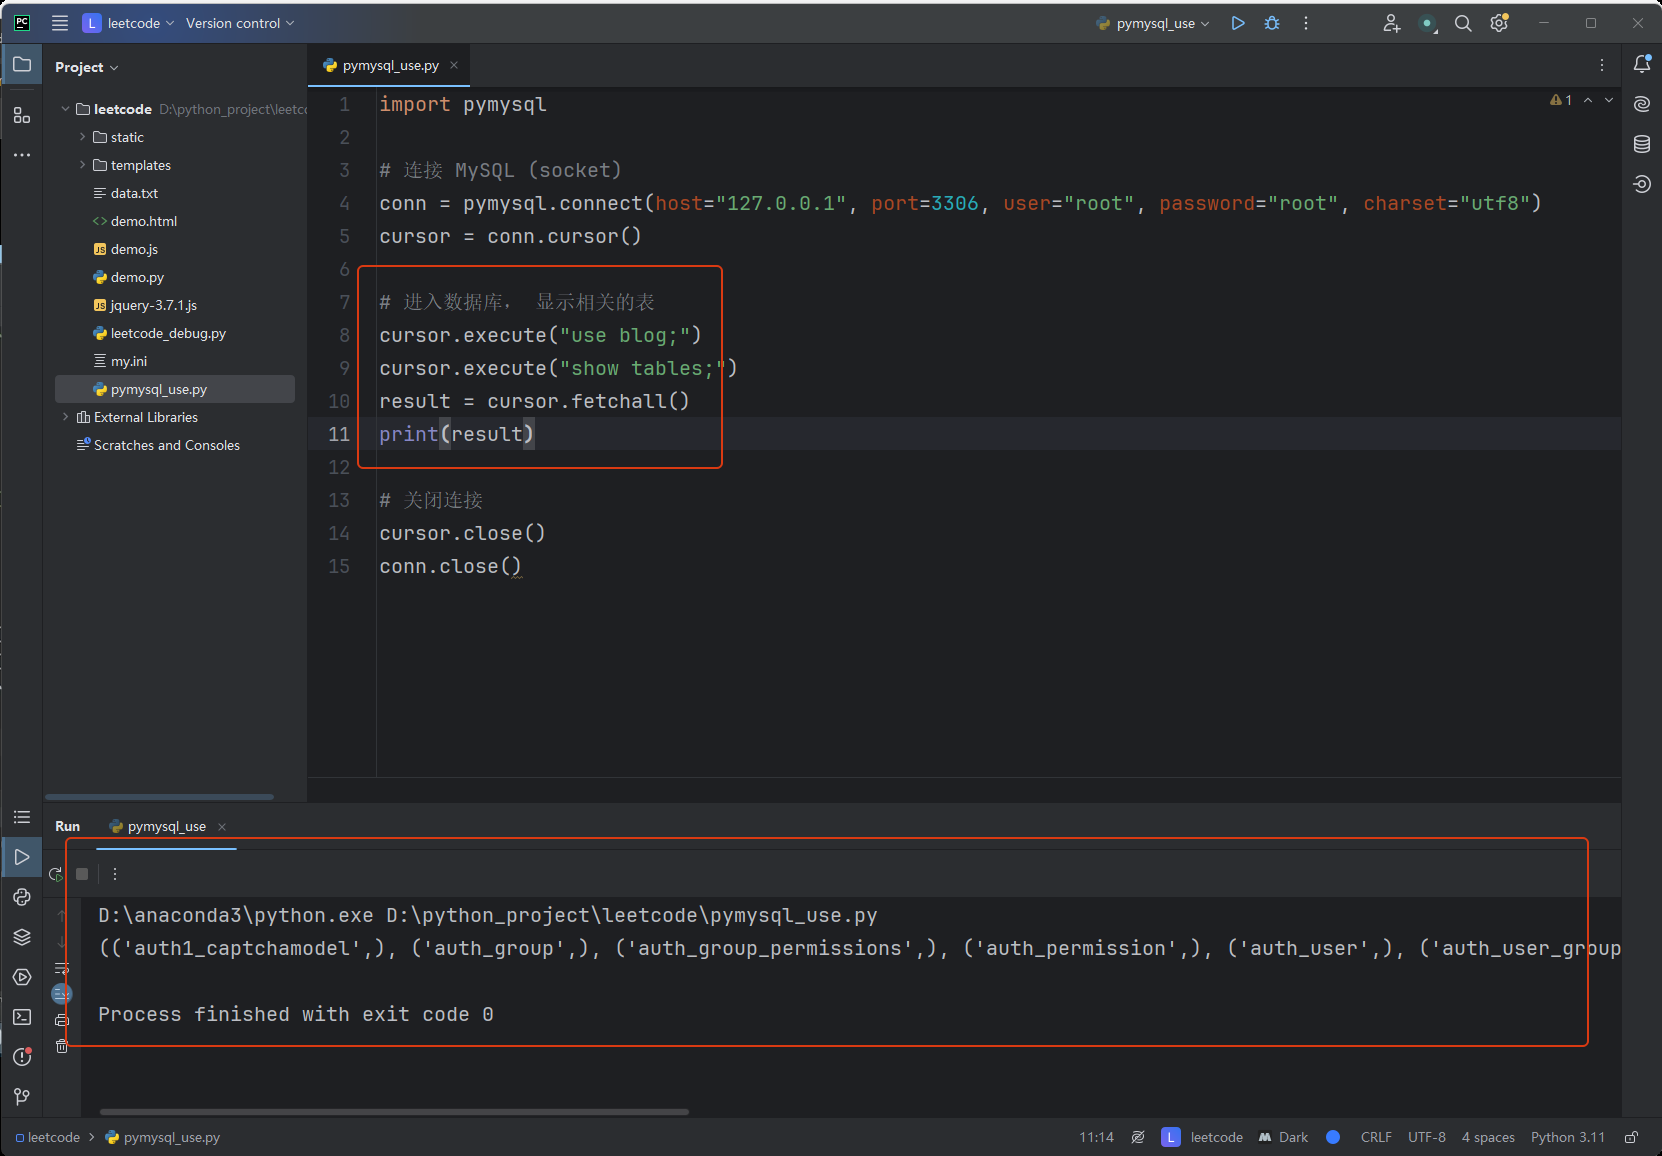Open the Python Packages tool window
The image size is (1662, 1156).
click(x=22, y=937)
